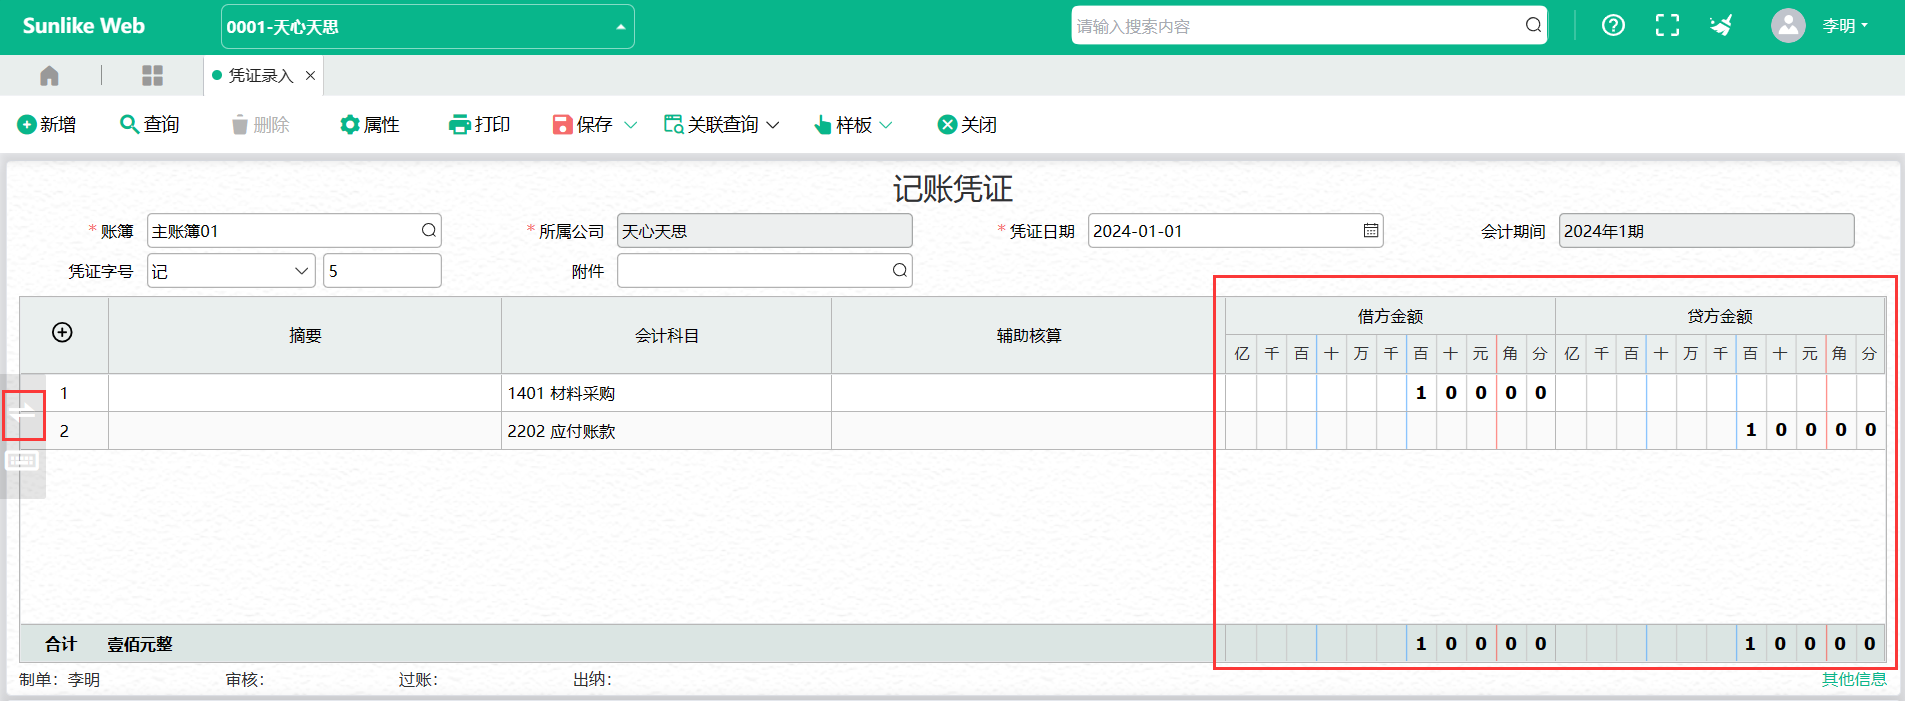Image resolution: width=1905 pixels, height=701 pixels.
Task: Click the 账簿 lookup magnifier icon
Action: point(429,231)
